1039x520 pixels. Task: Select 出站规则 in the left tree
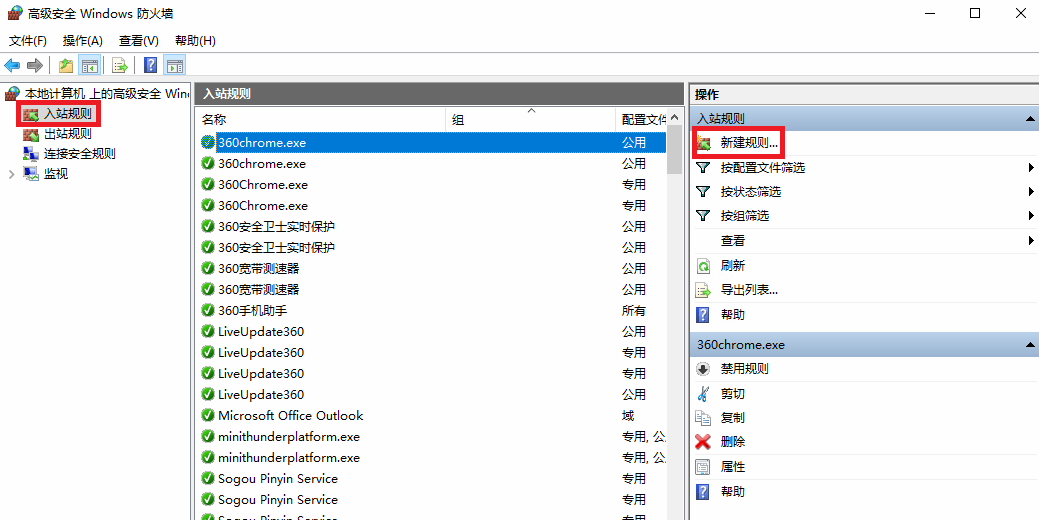pos(67,134)
